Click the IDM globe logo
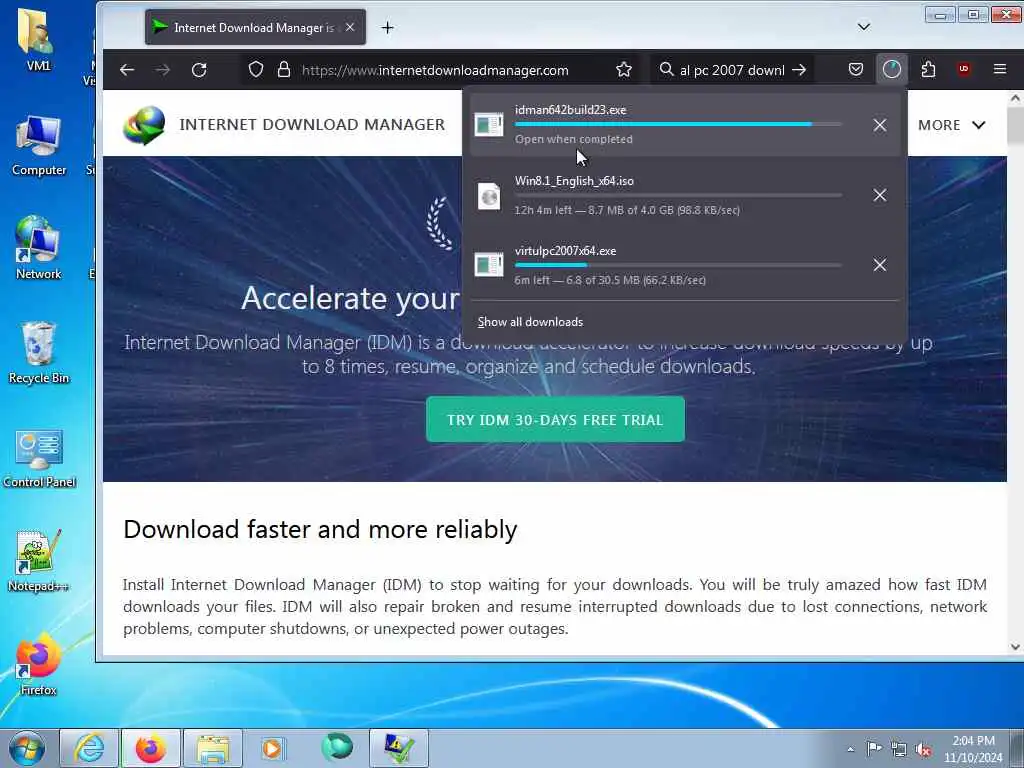 [144, 124]
